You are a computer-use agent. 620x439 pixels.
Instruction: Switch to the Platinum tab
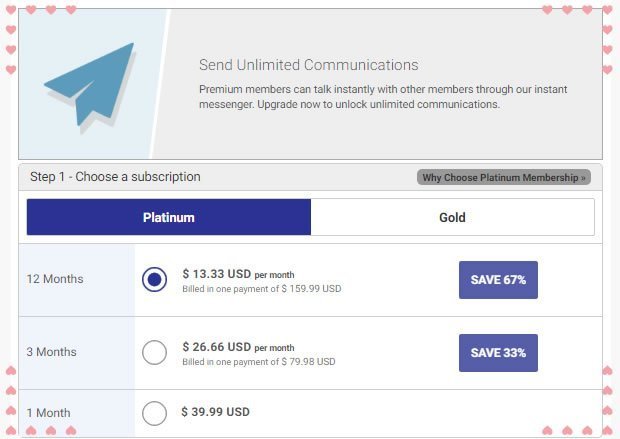coord(169,217)
